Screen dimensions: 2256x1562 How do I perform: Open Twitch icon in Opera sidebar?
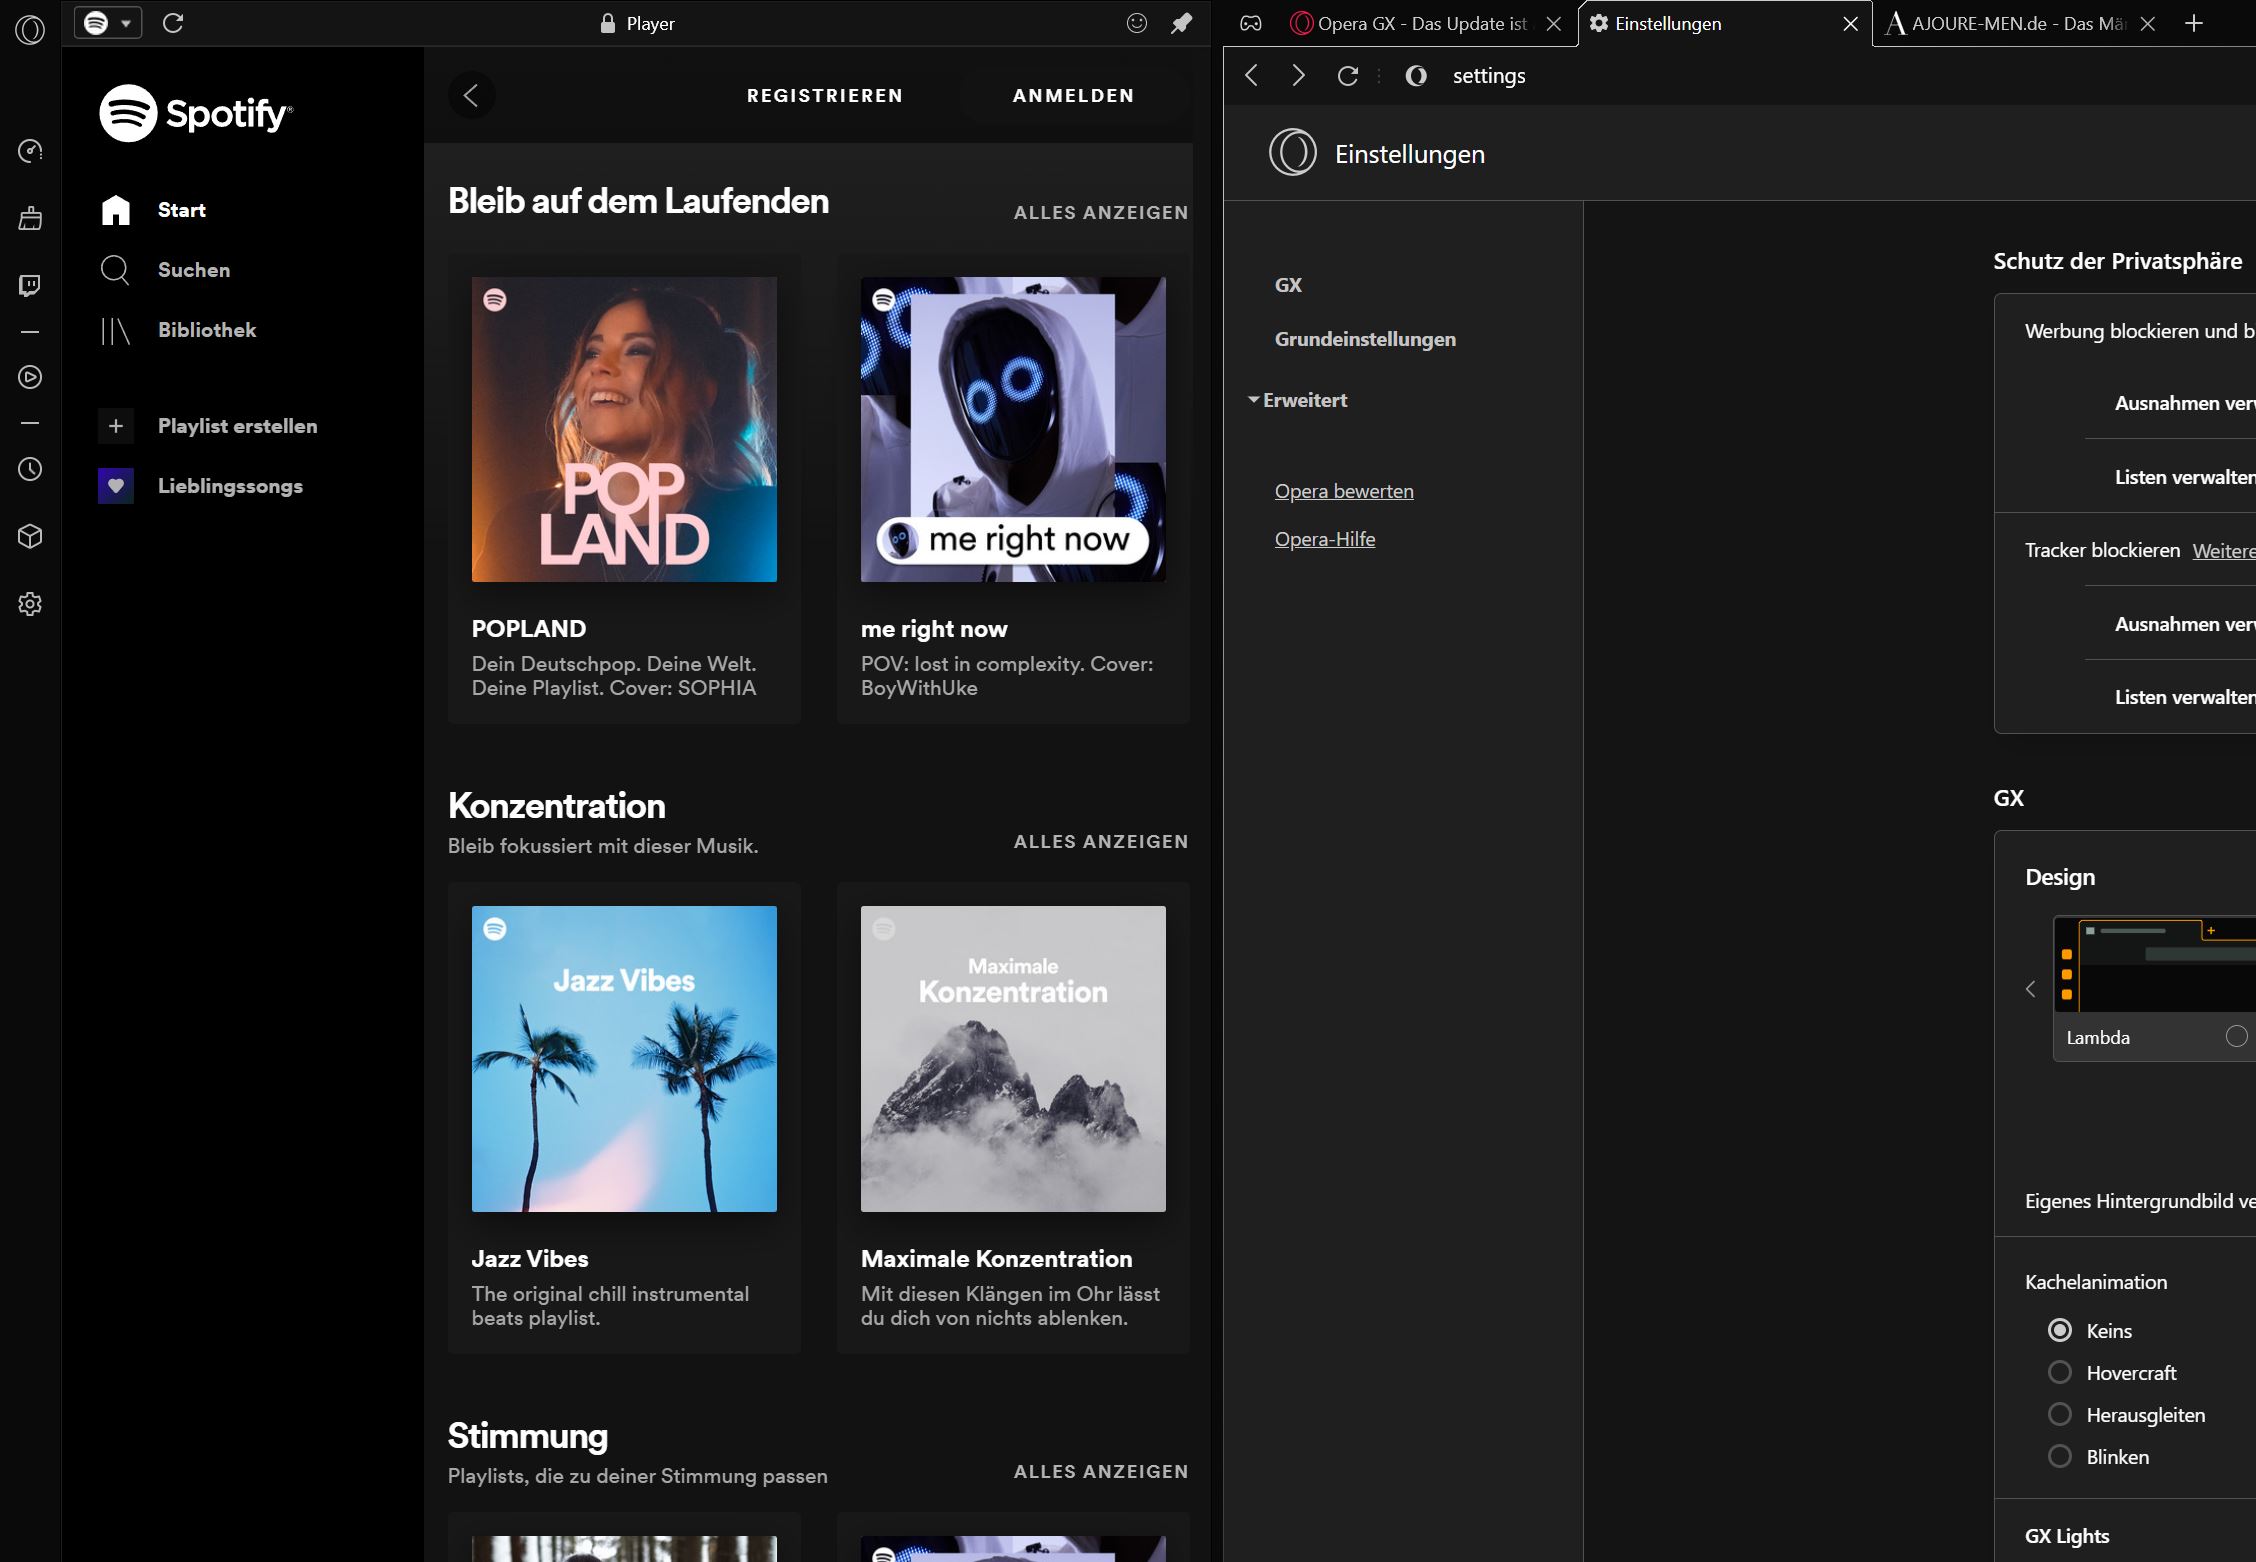30,286
